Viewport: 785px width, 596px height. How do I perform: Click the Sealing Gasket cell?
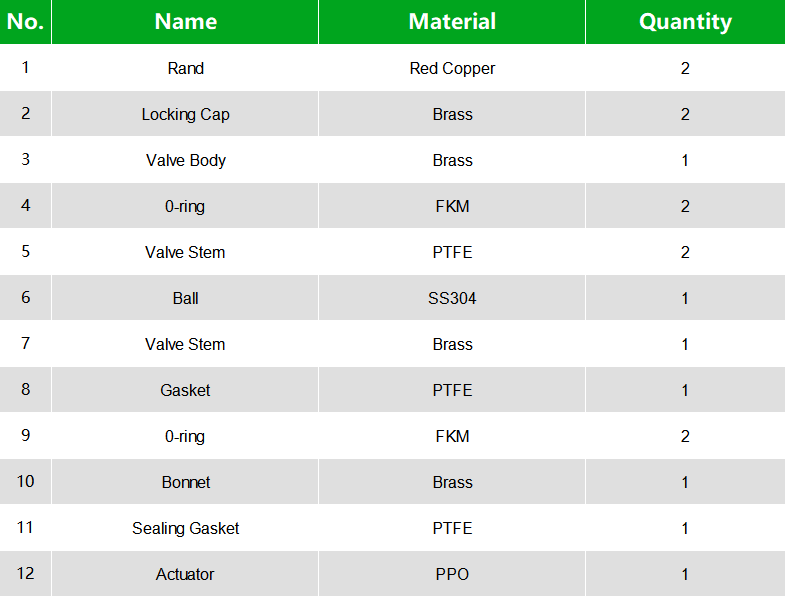[x=185, y=528]
